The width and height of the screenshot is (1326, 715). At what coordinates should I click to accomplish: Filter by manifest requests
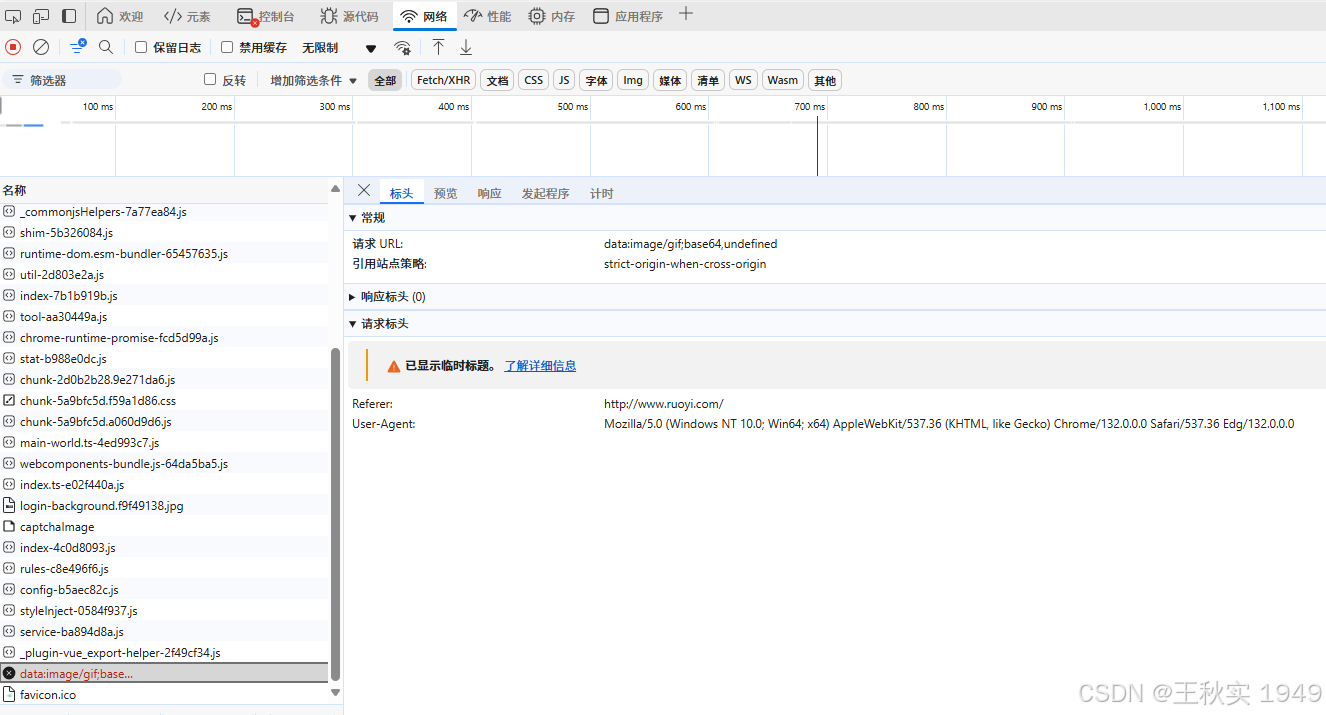(x=708, y=80)
